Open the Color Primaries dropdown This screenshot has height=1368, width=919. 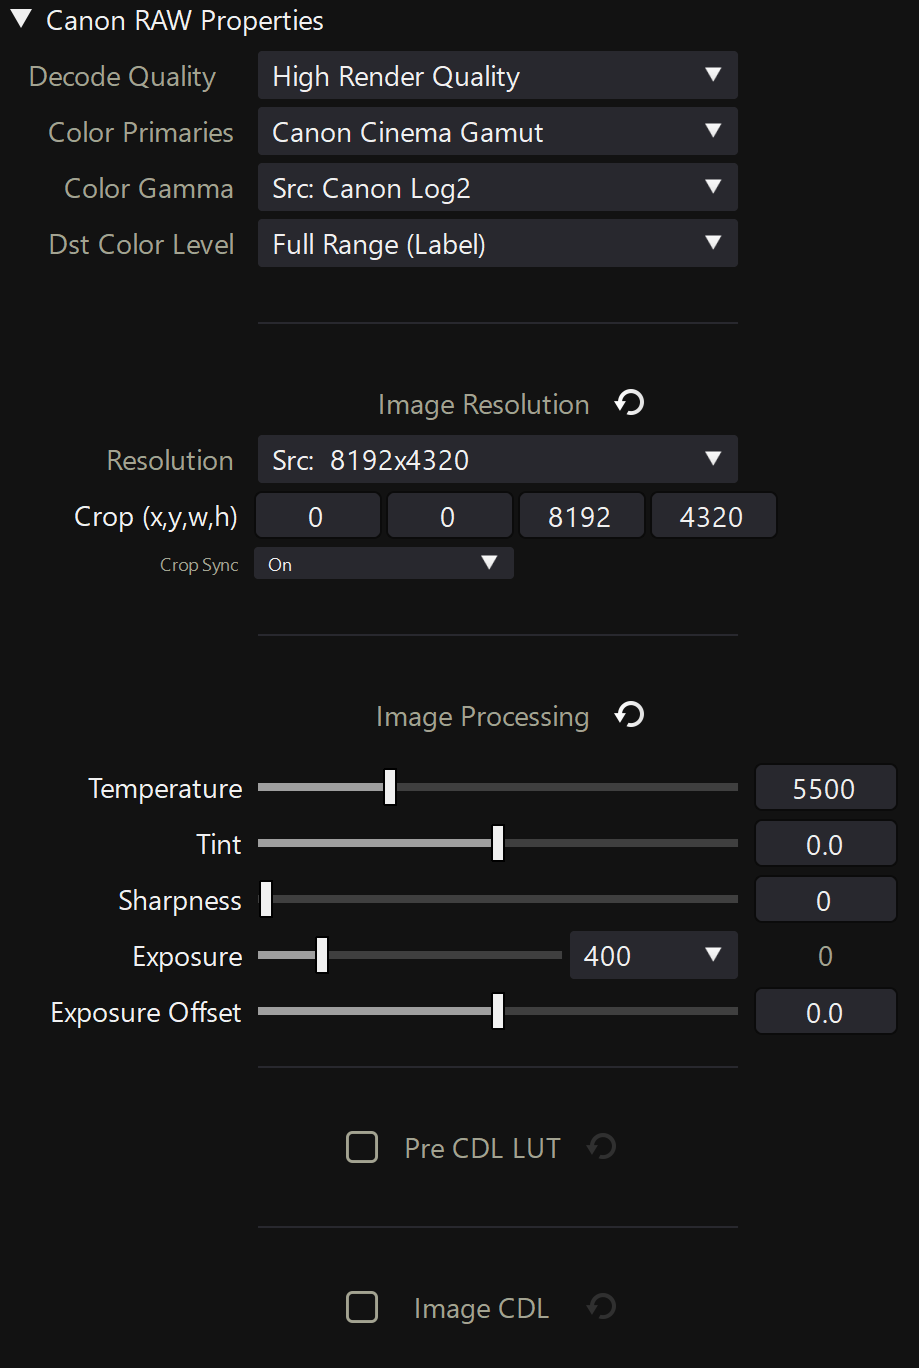pyautogui.click(x=498, y=132)
